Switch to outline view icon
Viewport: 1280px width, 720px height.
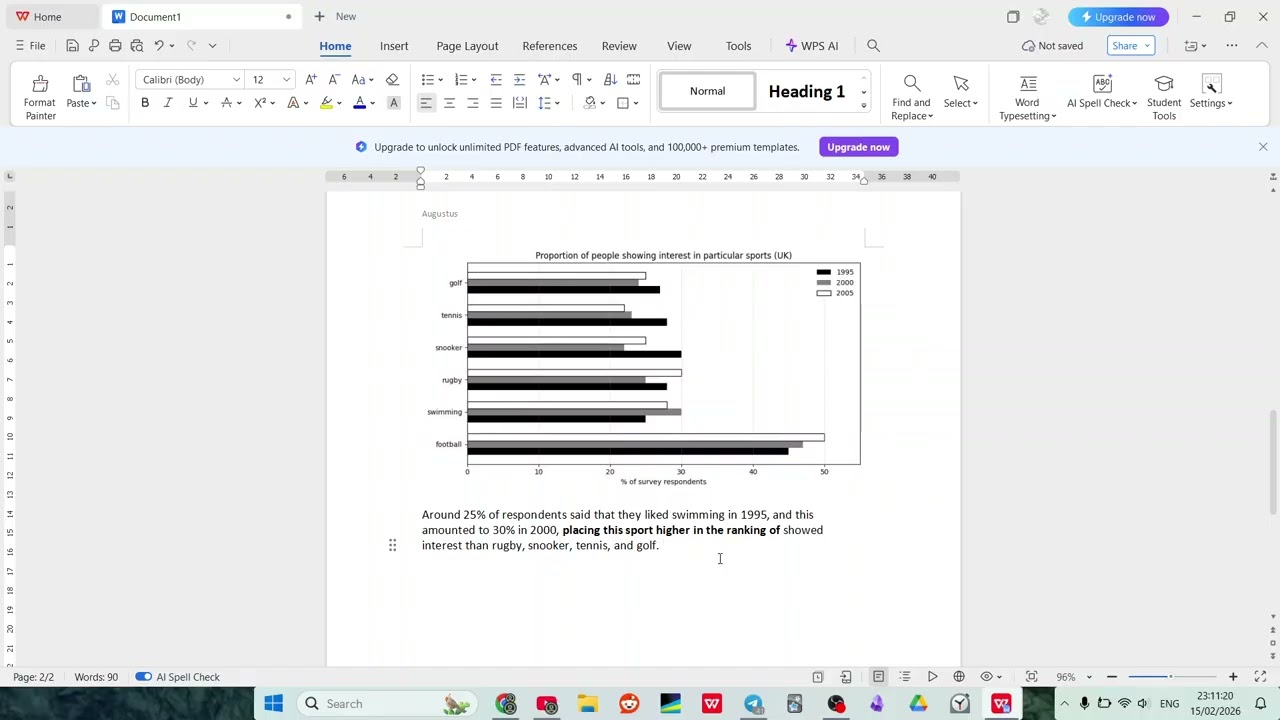coord(905,677)
